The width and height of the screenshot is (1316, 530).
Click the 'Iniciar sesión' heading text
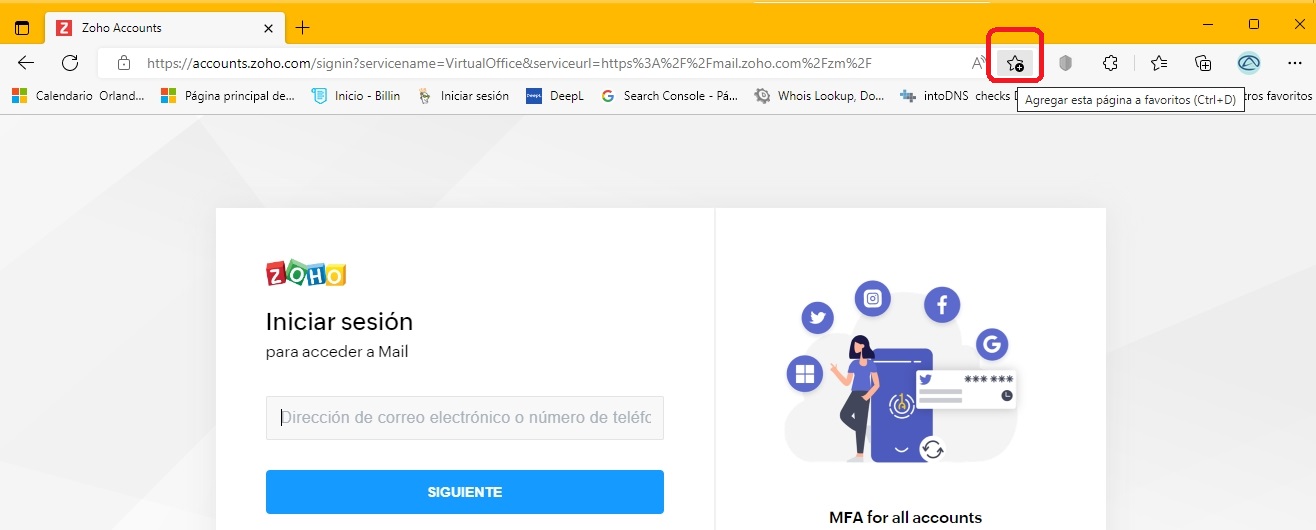tap(339, 322)
